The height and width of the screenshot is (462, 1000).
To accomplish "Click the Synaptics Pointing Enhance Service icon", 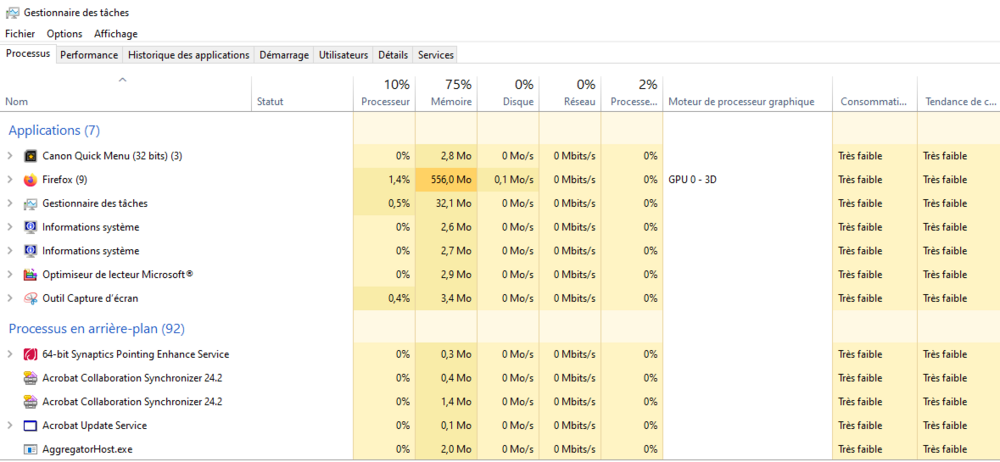I will (x=30, y=355).
